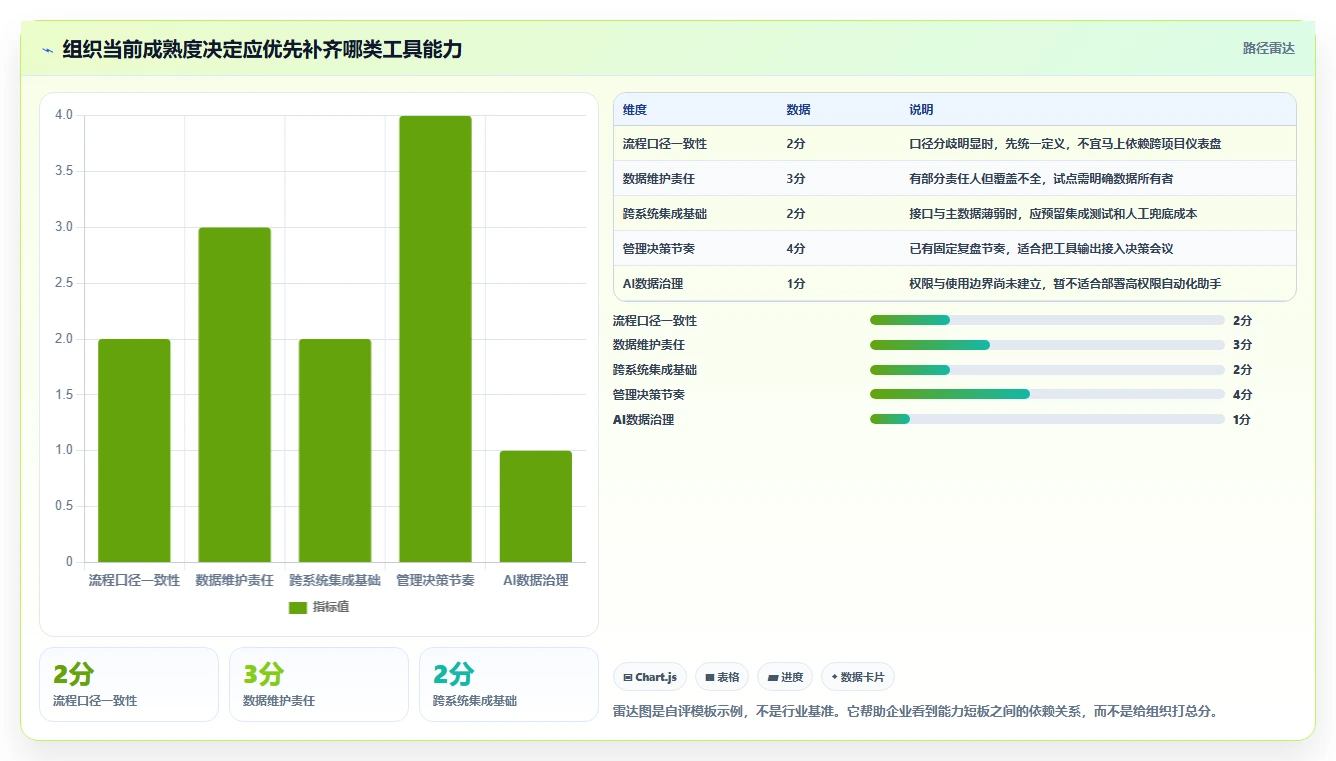
Task: Open the 2分 跨系统集成基础 data card
Action: point(509,684)
